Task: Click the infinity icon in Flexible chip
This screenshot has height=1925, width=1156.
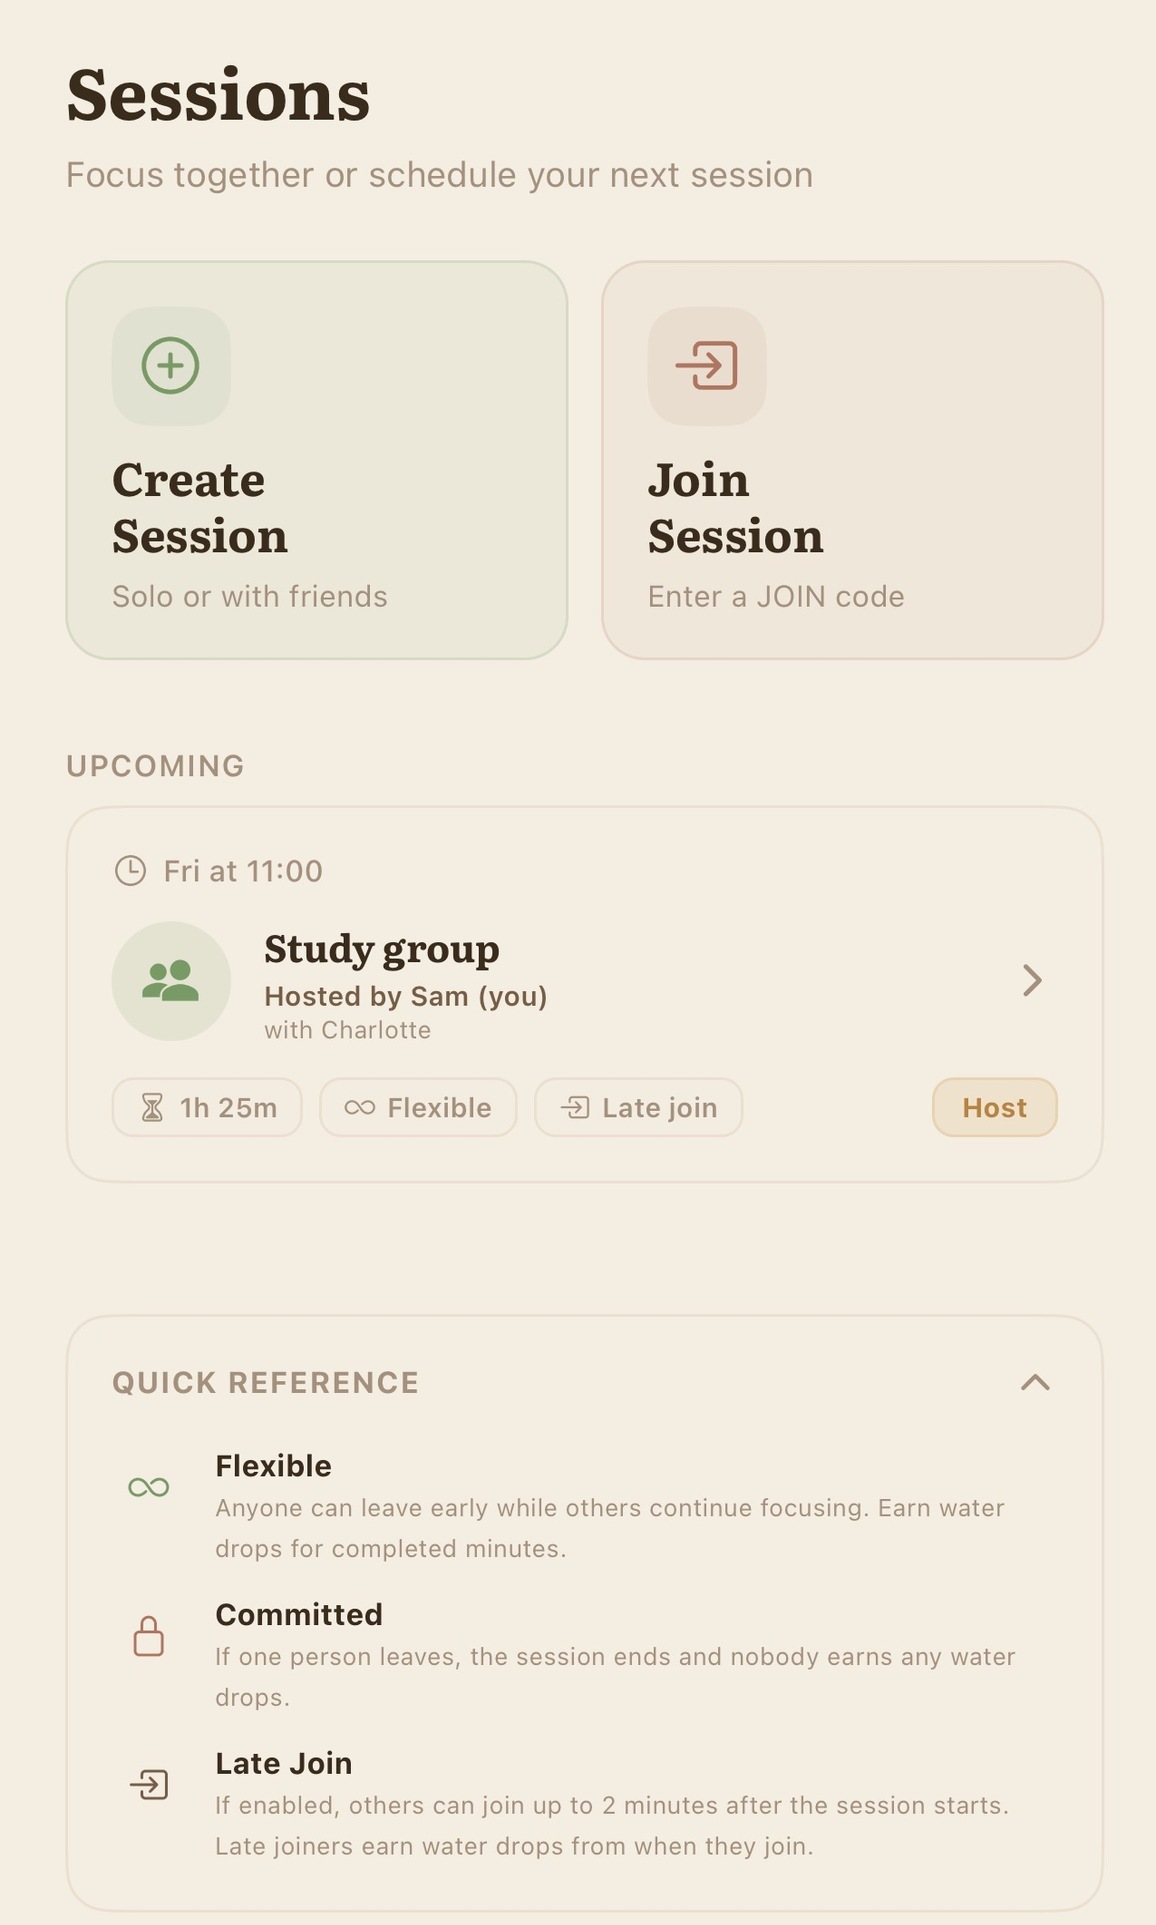Action: point(359,1108)
